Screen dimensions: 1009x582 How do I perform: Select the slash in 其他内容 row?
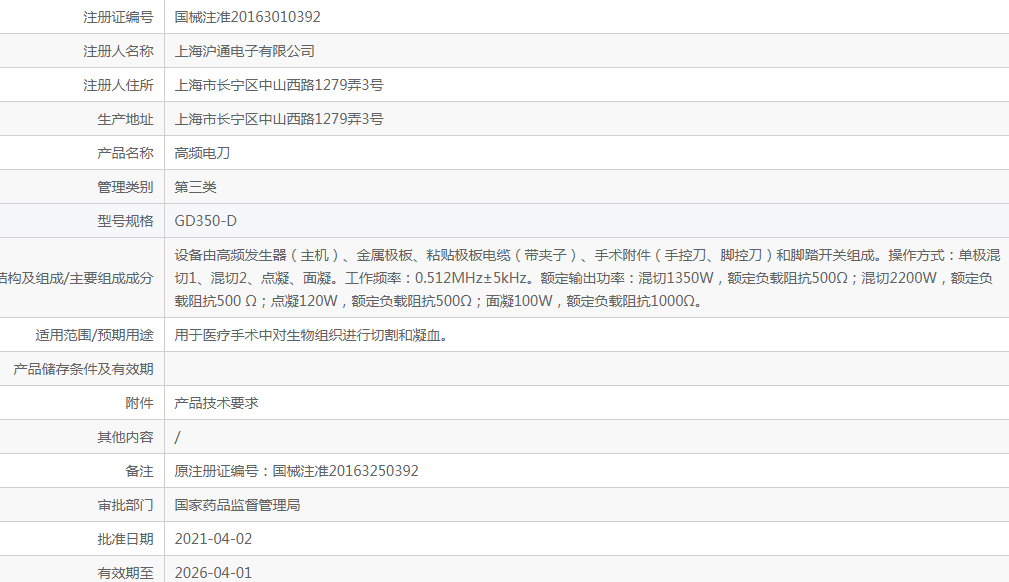[x=176, y=436]
